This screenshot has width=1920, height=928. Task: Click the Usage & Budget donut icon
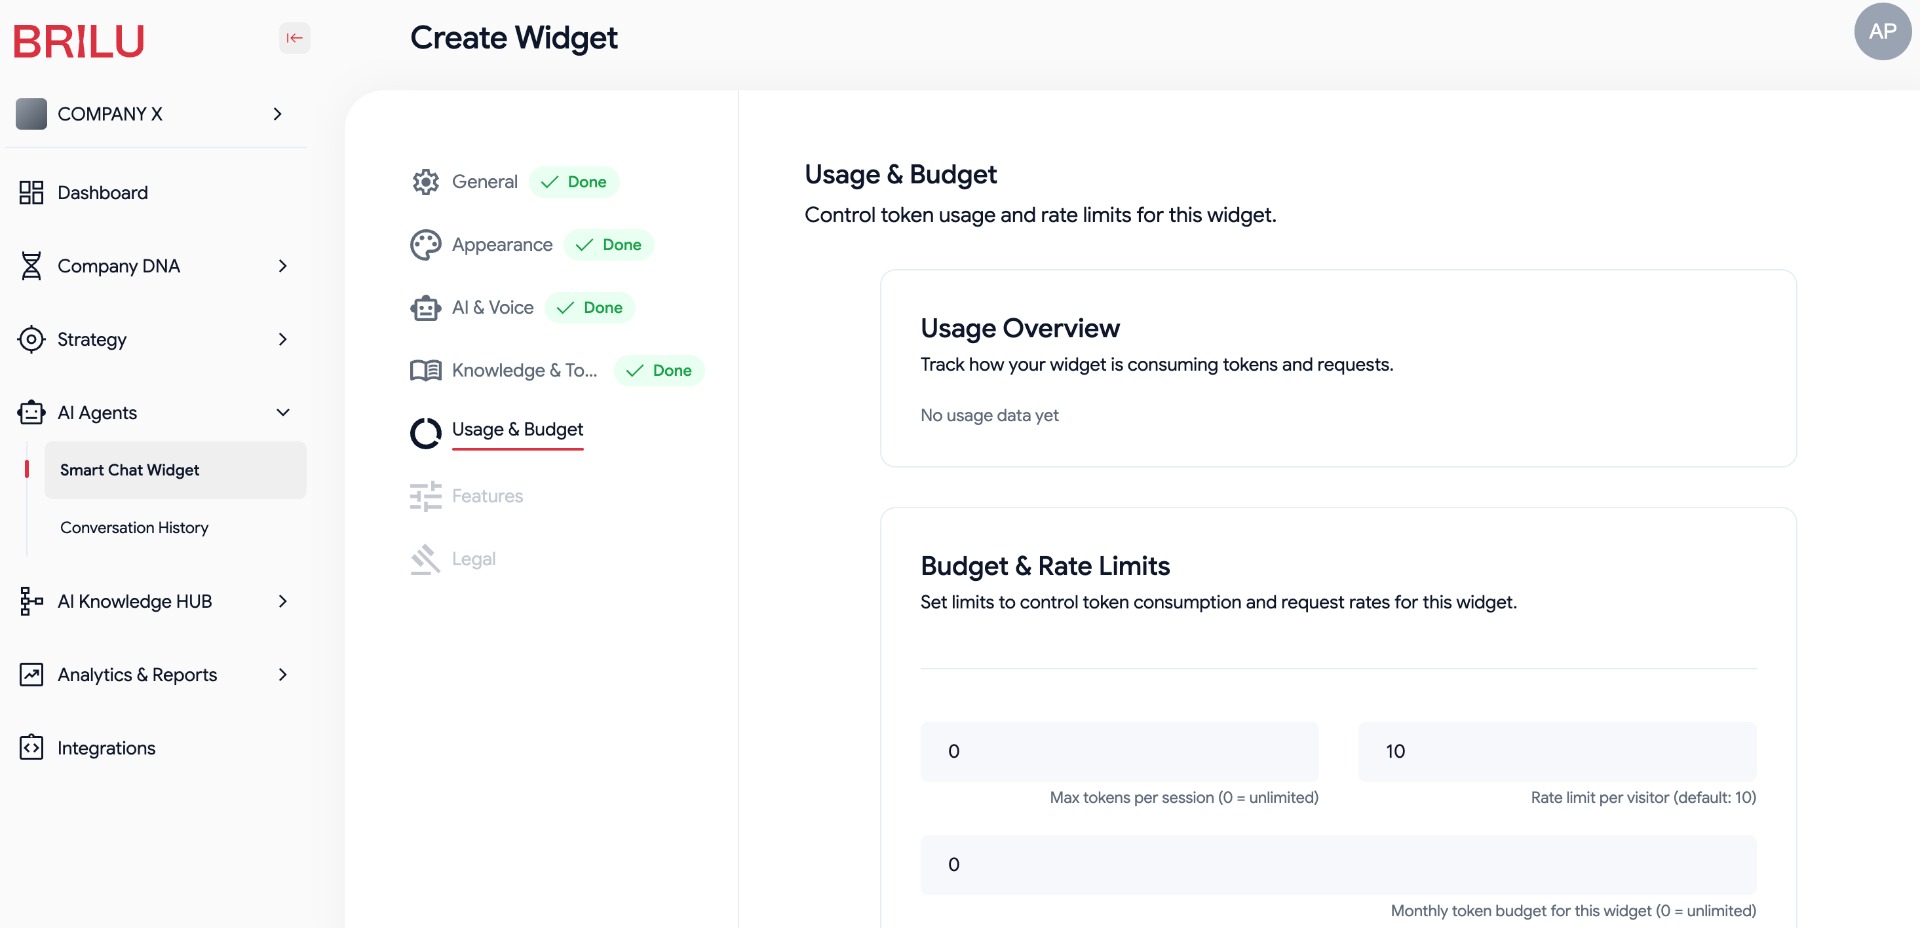point(426,433)
